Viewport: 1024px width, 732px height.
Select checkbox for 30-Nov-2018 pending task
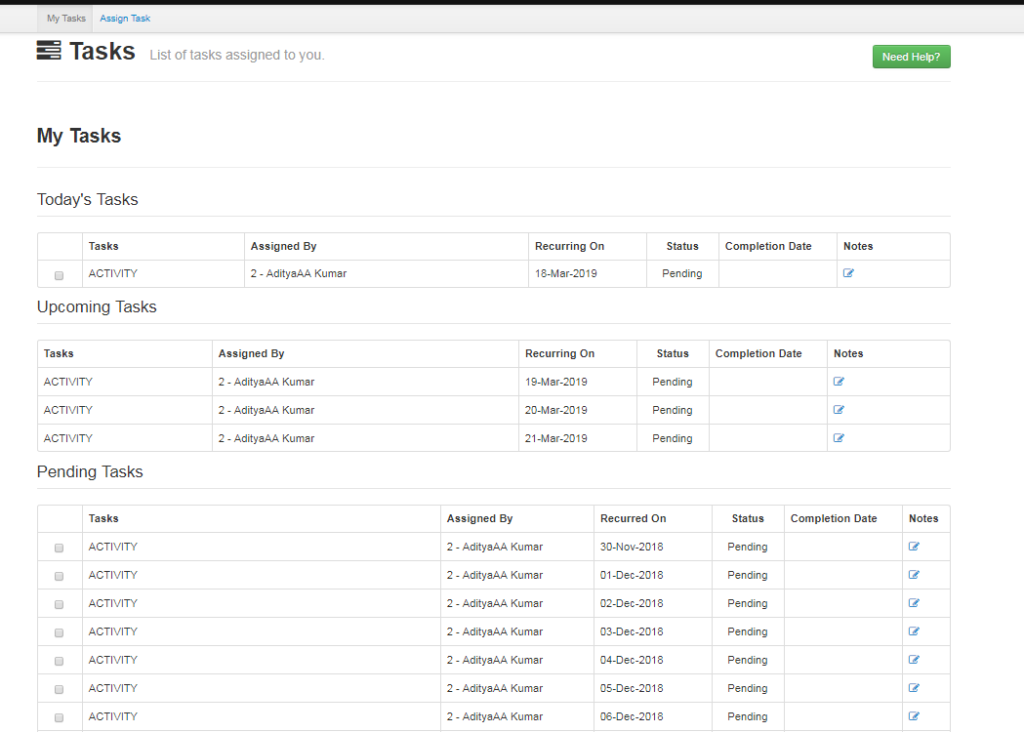(x=58, y=546)
